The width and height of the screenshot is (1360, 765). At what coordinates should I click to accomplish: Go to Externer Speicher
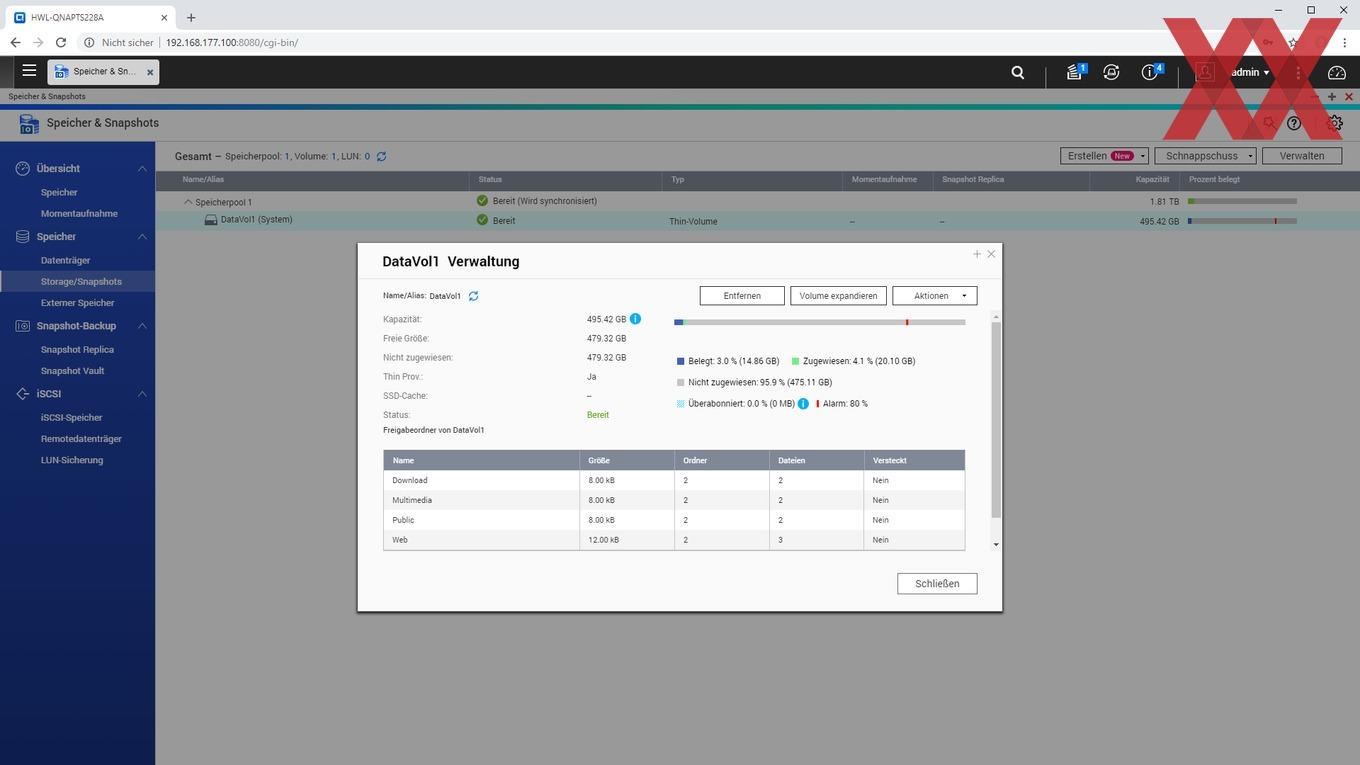[77, 303]
